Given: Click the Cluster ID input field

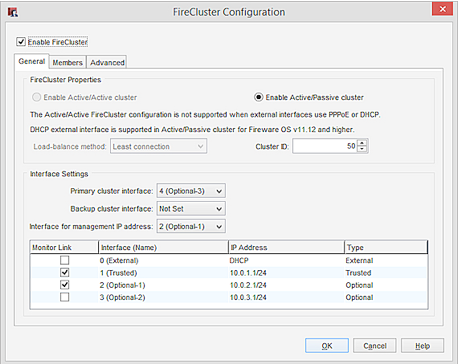Looking at the screenshot, I should pos(325,146).
